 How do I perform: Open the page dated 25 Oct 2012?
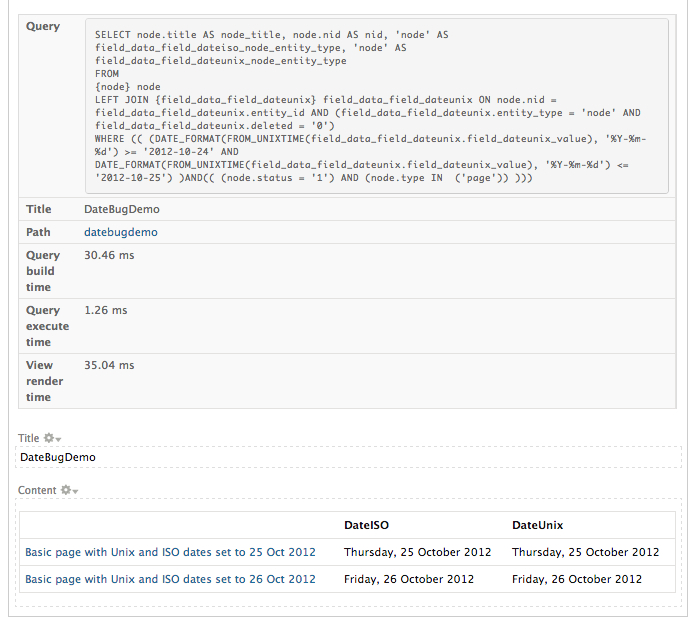click(170, 552)
